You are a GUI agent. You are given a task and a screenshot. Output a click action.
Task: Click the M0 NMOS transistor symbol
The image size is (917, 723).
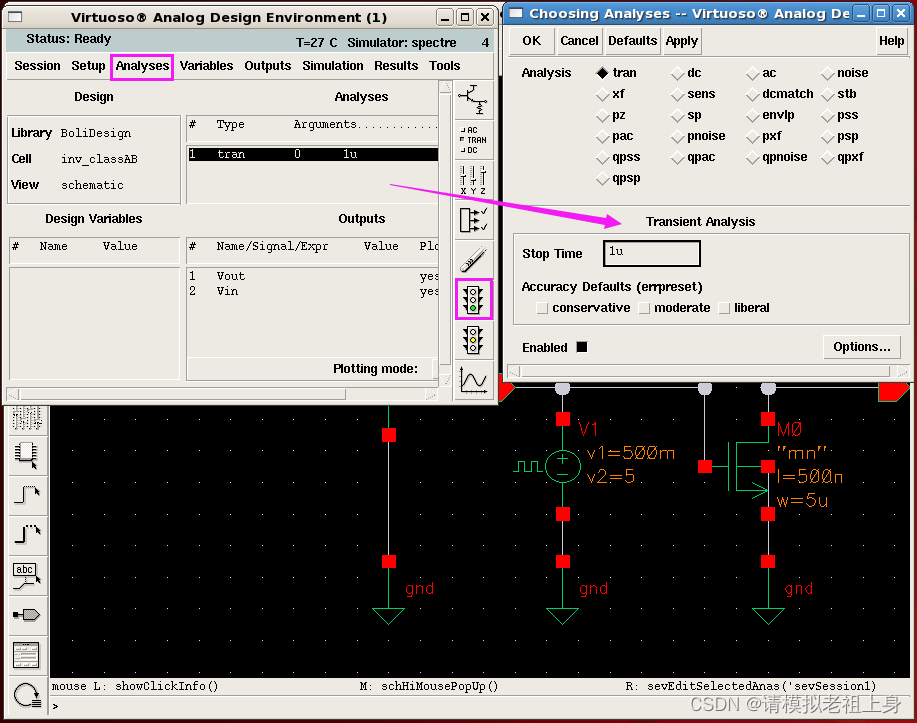coord(747,466)
